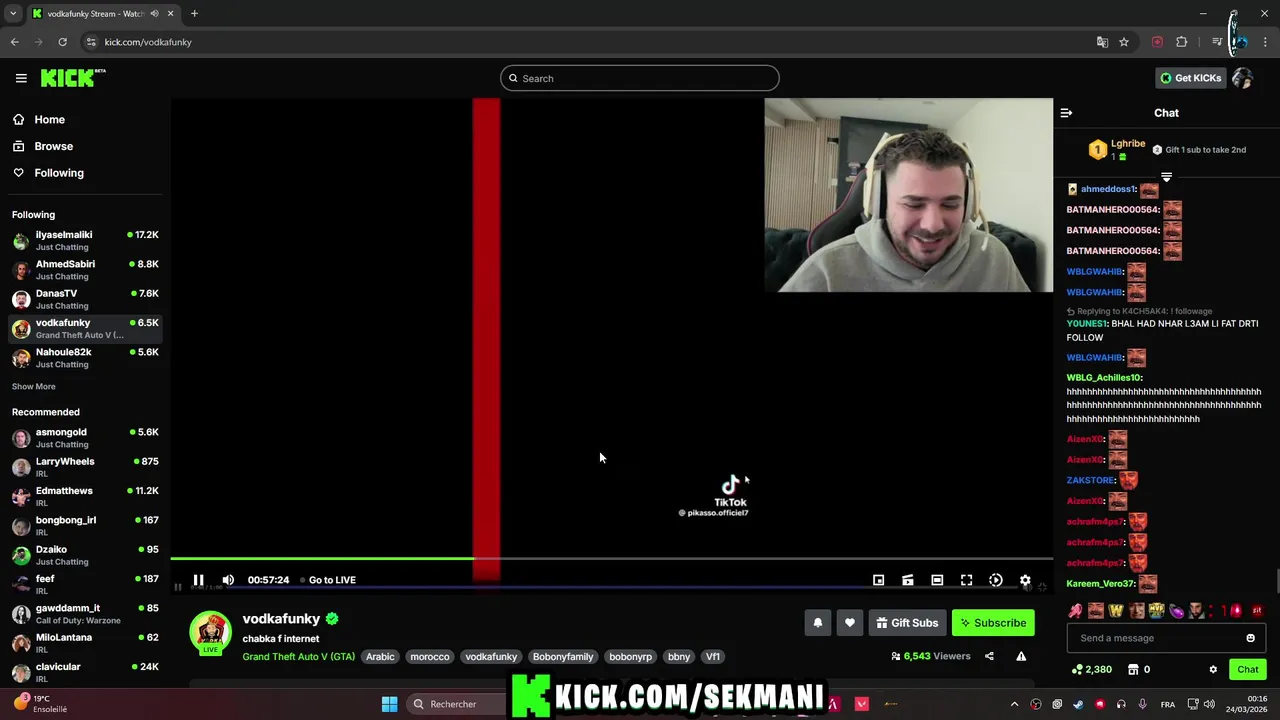Enter fullscreen from the player controls
Screen dimensions: 1280x720
tap(967, 580)
